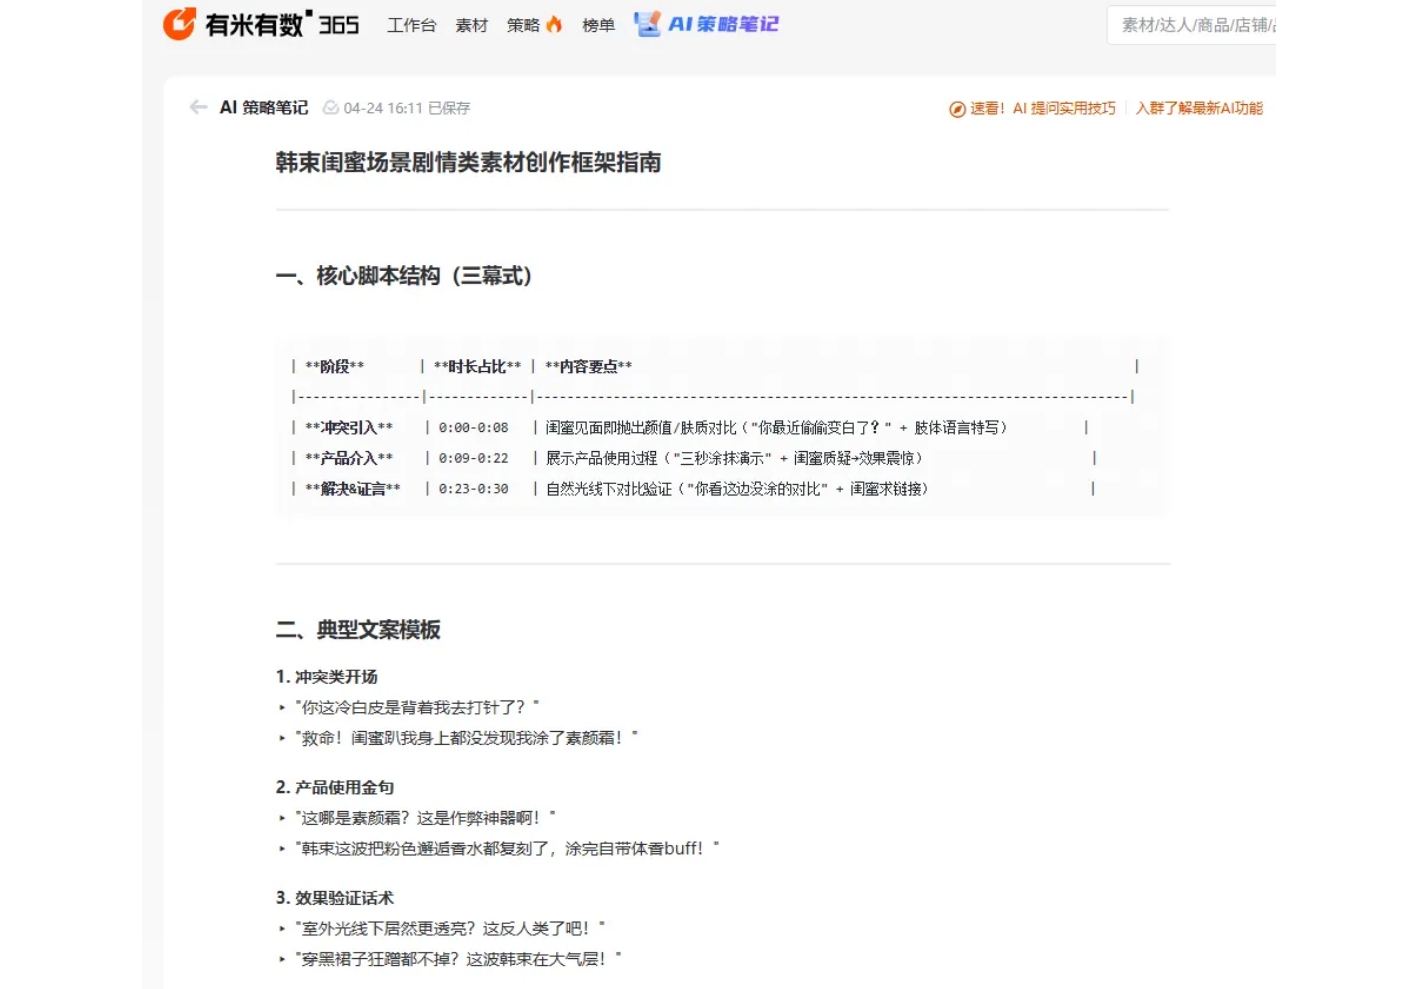Click the subheading 2. 产品使用金句

click(335, 788)
